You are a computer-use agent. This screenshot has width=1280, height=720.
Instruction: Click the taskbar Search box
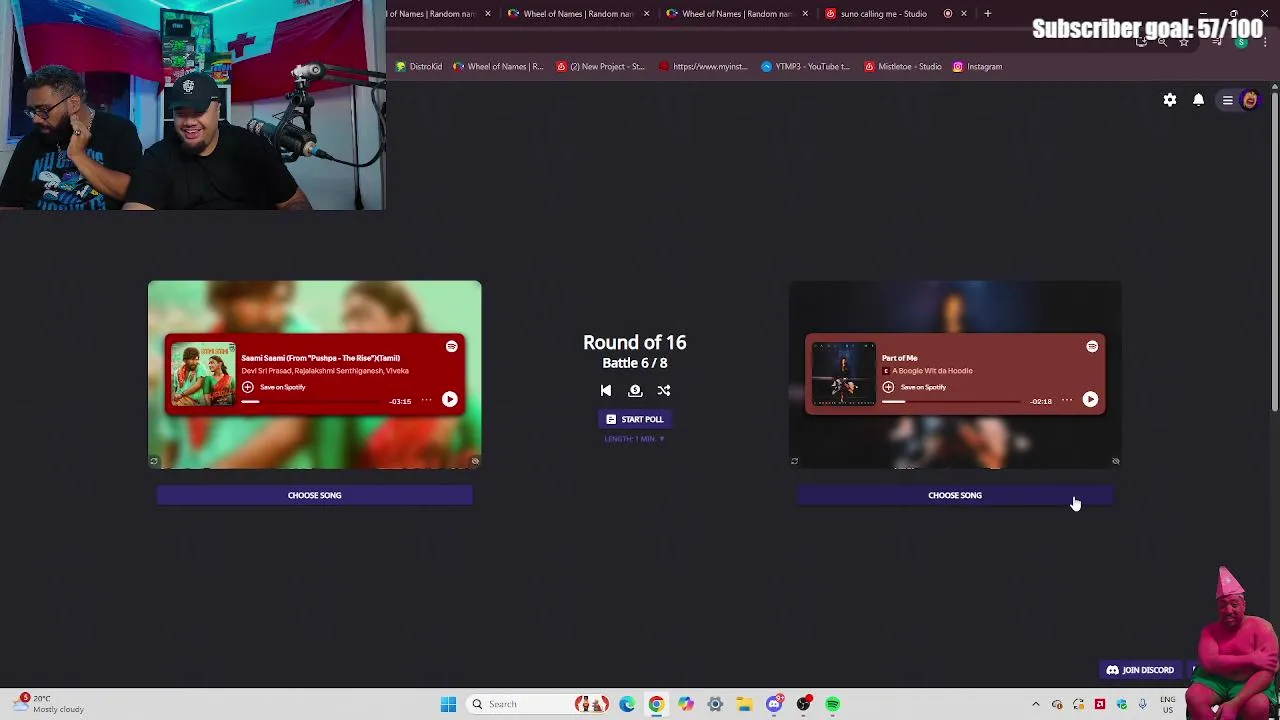[x=538, y=704]
